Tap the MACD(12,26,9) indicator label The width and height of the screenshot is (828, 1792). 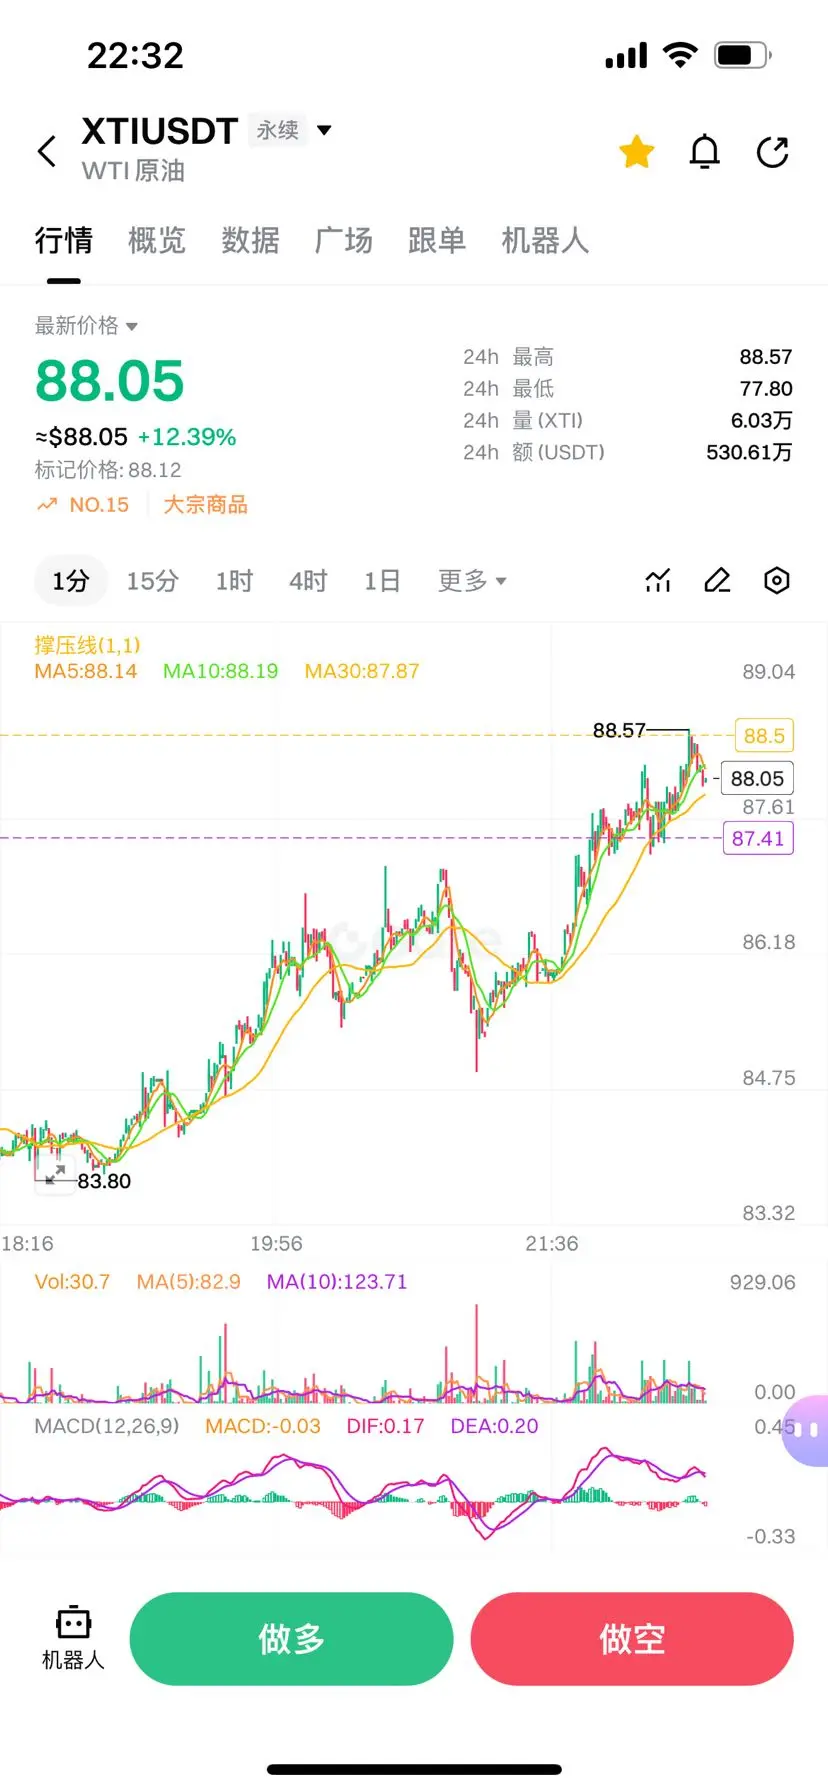point(107,1426)
